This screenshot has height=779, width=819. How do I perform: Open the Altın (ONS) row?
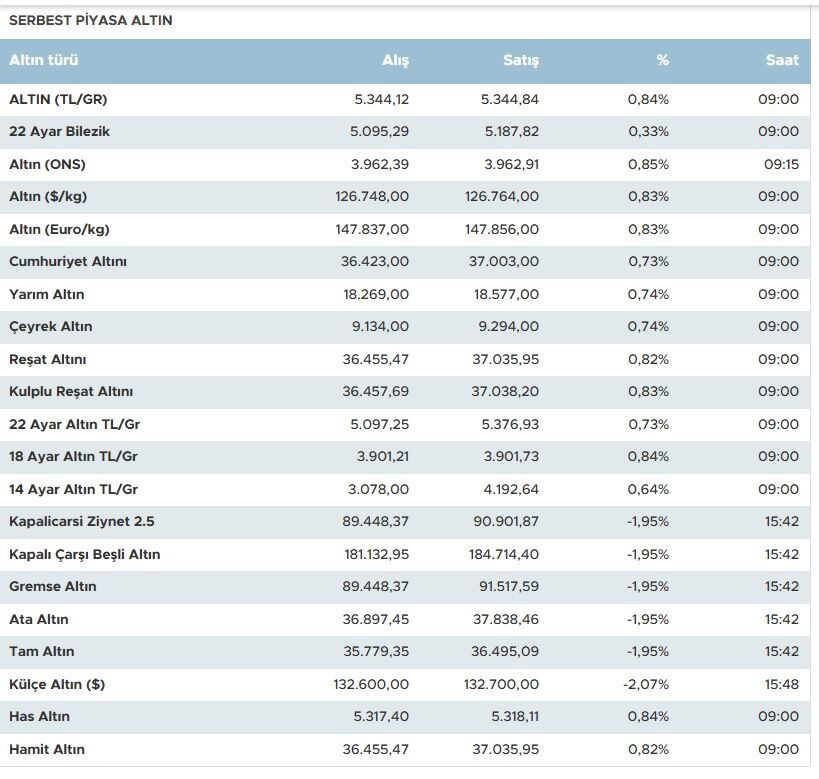[405, 165]
